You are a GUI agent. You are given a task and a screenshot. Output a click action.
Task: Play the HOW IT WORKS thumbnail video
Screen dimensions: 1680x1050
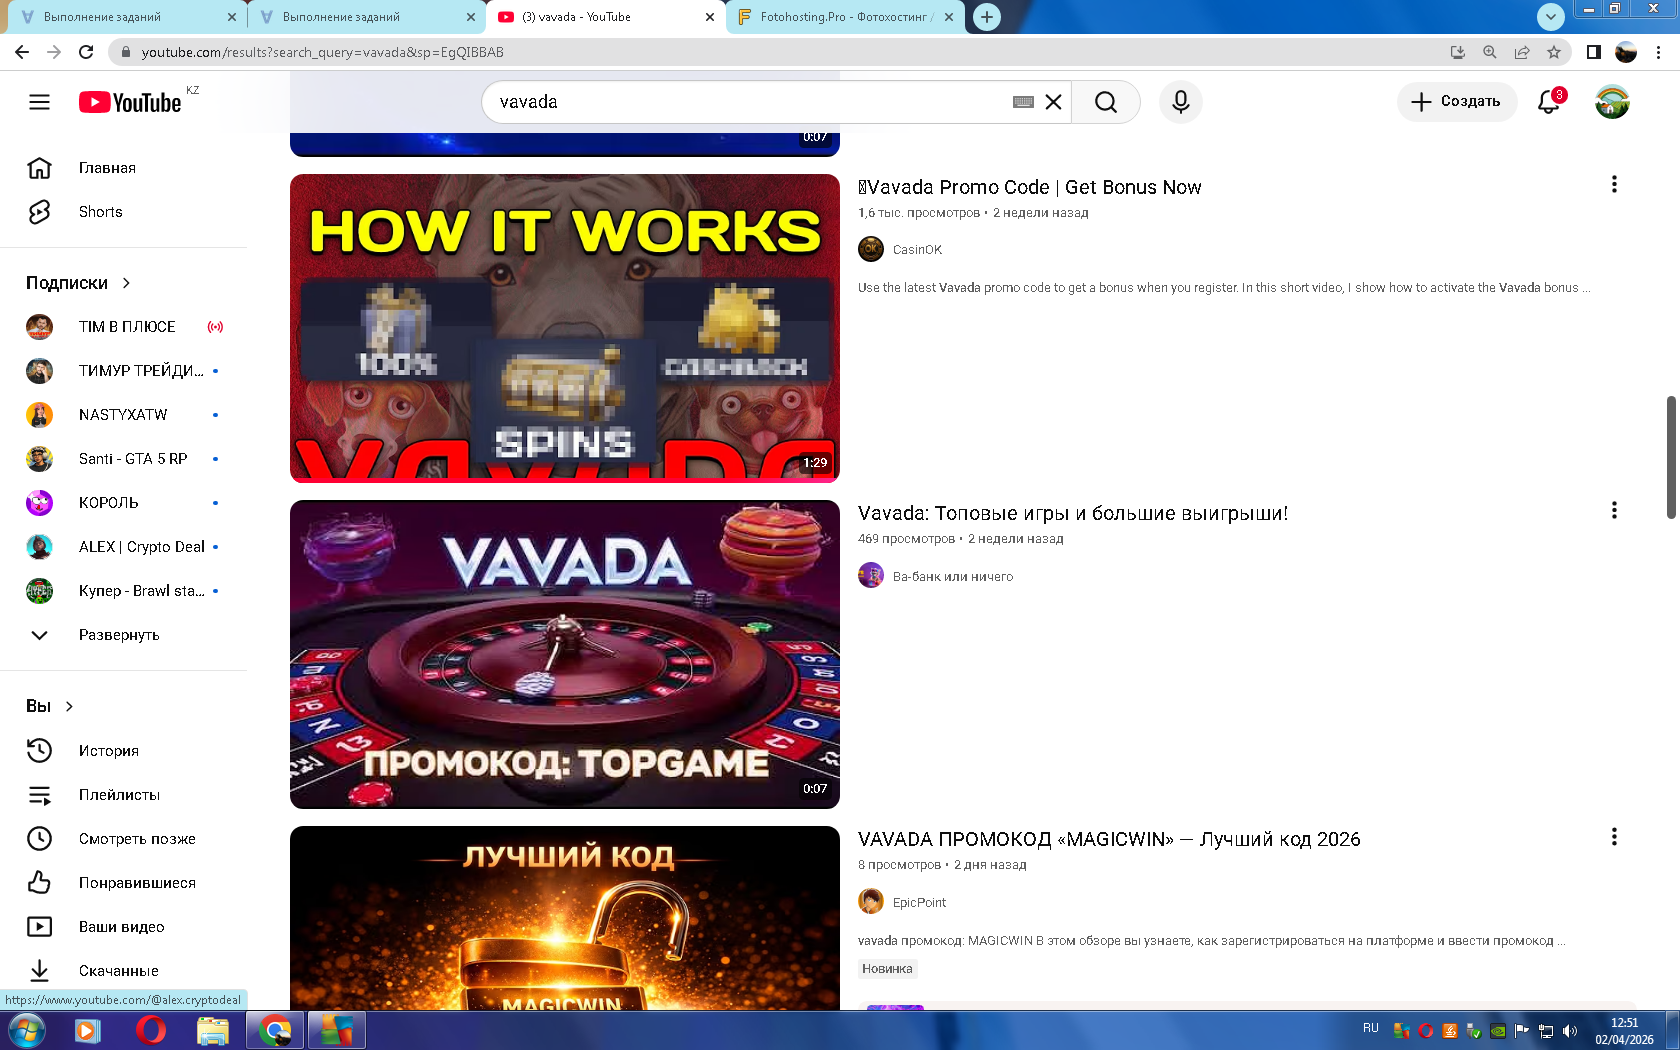pyautogui.click(x=565, y=328)
